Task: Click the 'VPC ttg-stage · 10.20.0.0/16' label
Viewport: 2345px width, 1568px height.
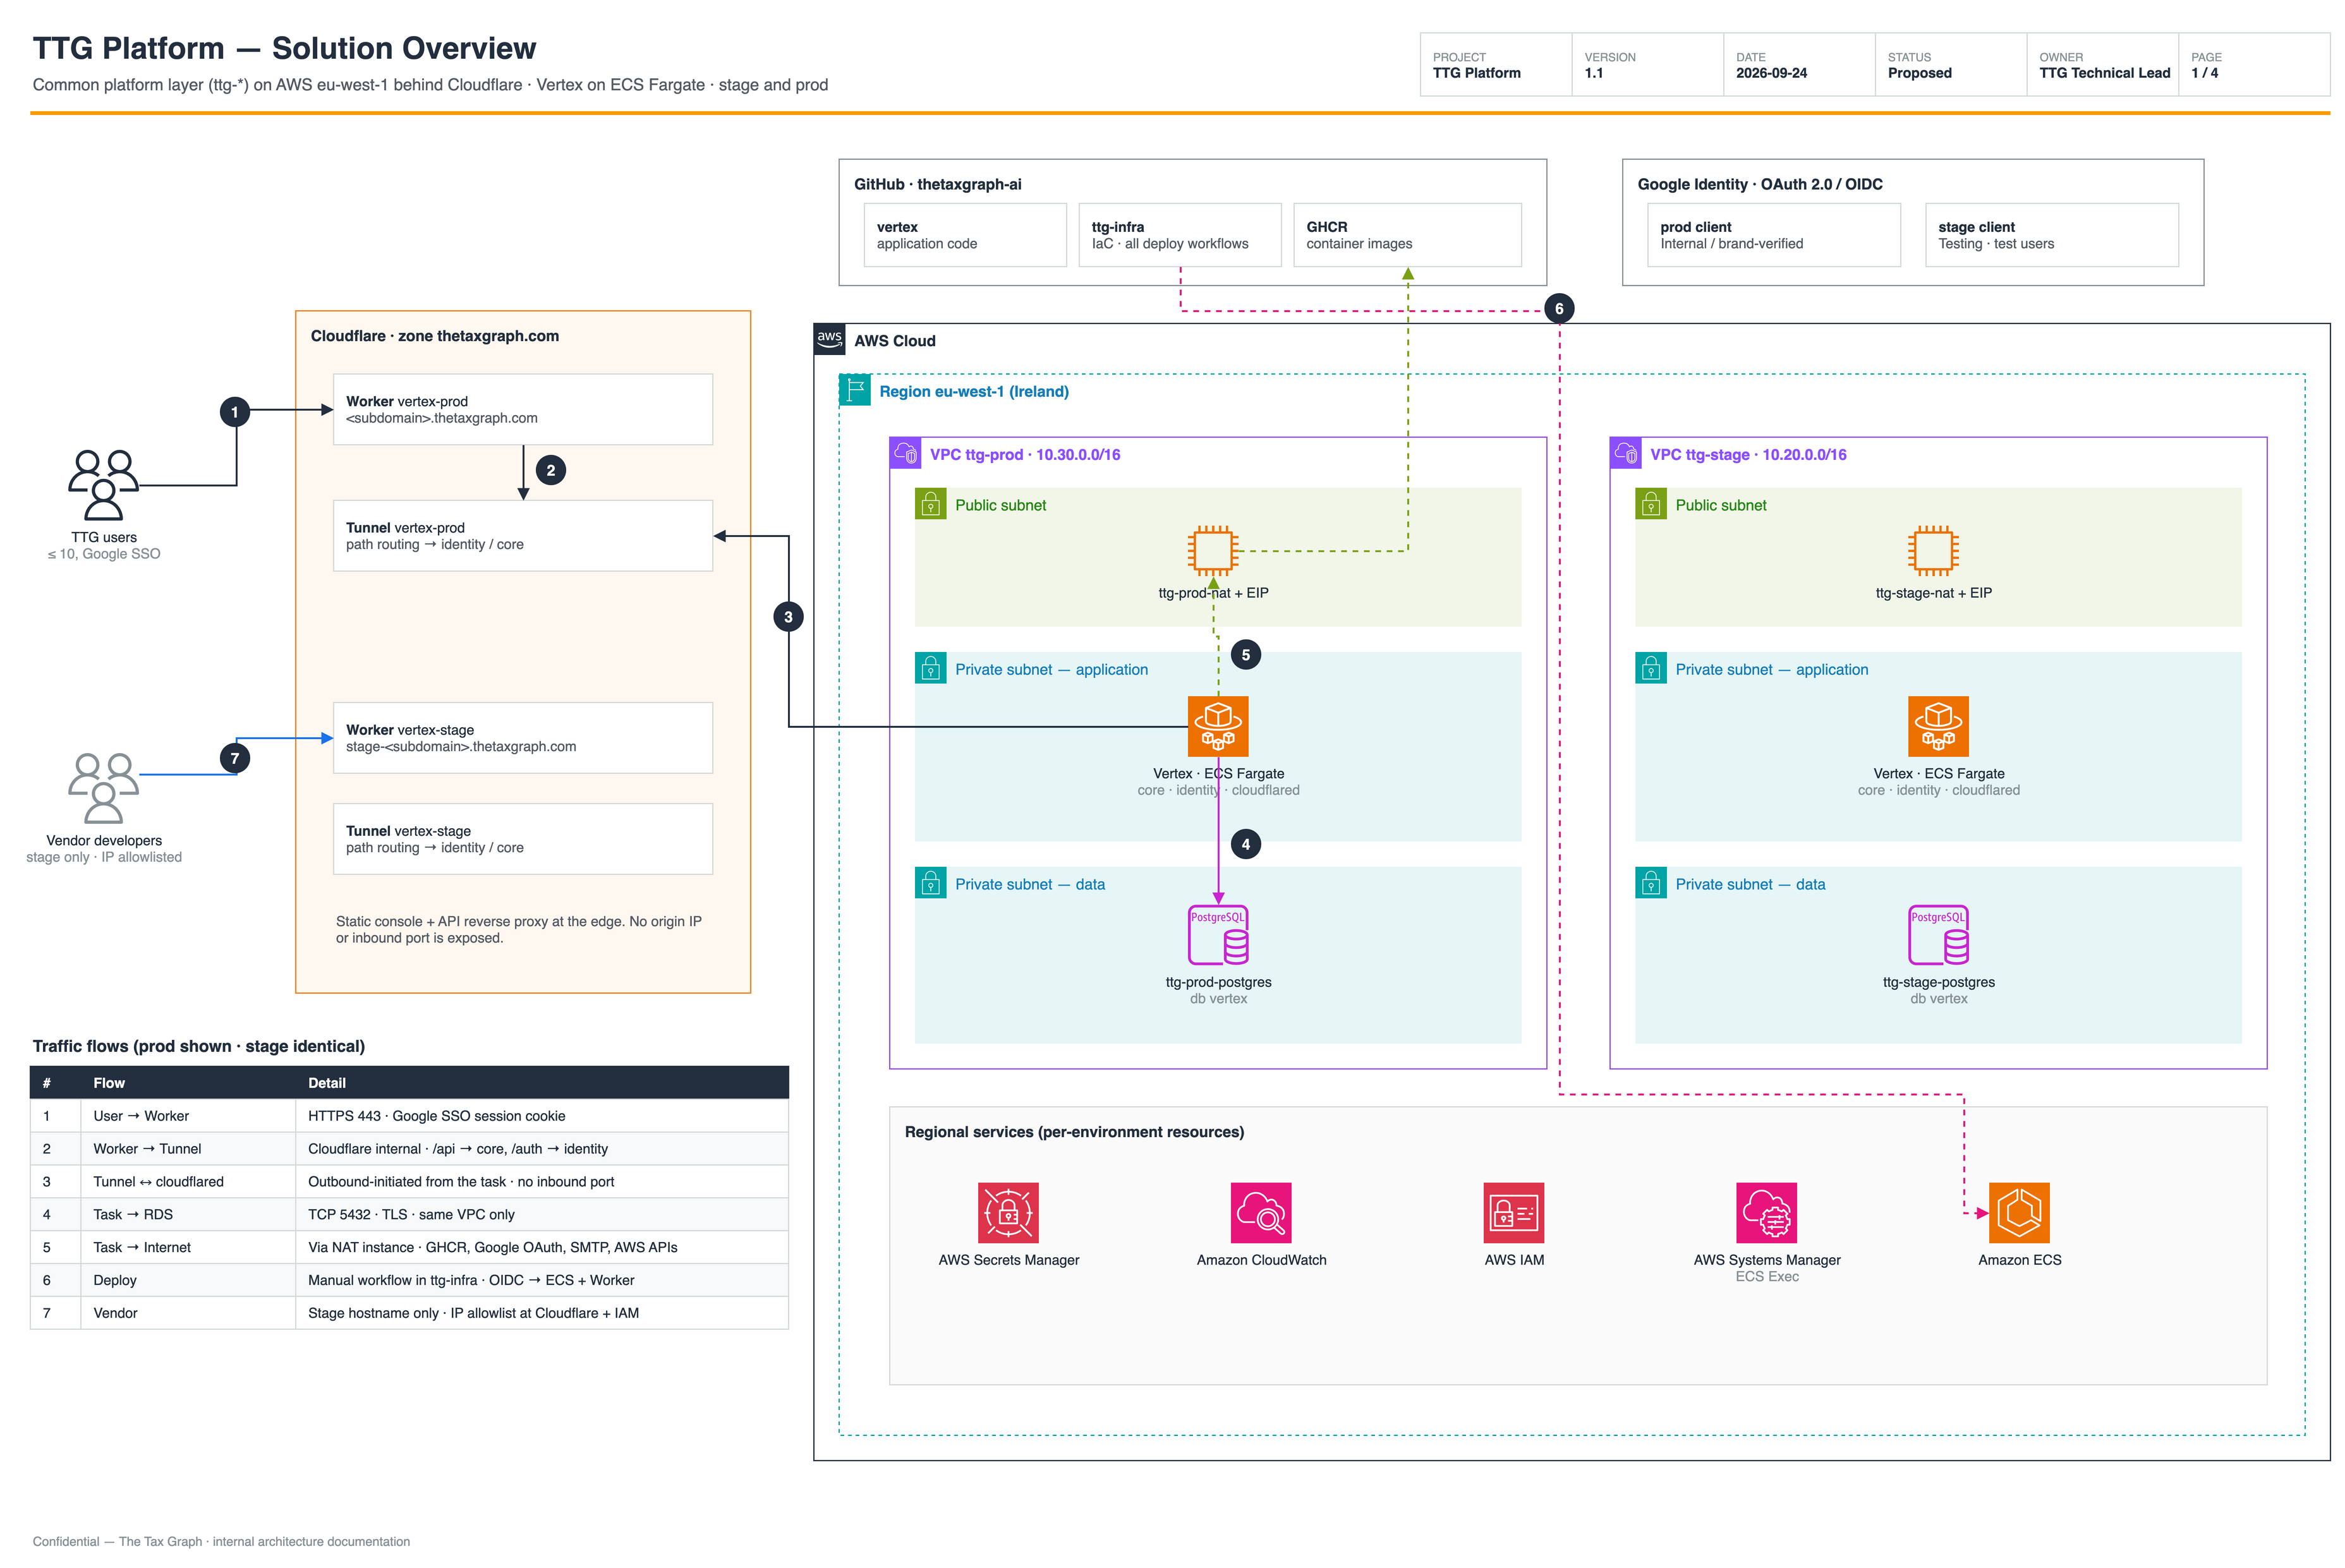Action: [1748, 454]
